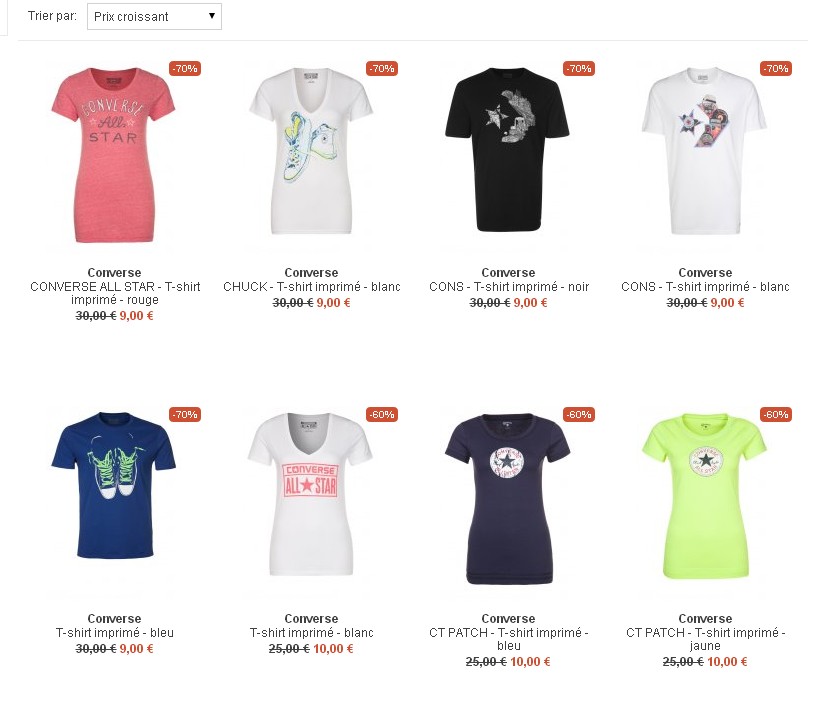Click the dropdown arrow next to Prix croissant

[x=212, y=16]
